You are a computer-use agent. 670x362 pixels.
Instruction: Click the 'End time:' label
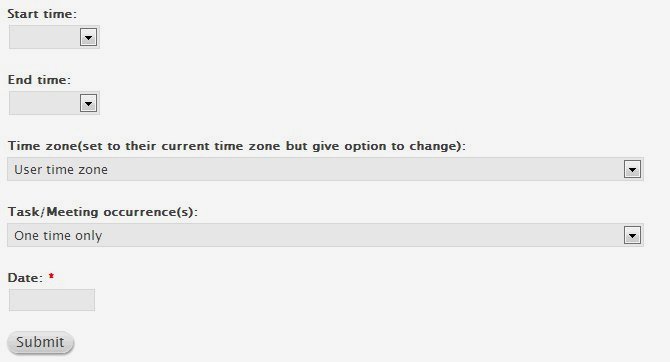(39, 80)
